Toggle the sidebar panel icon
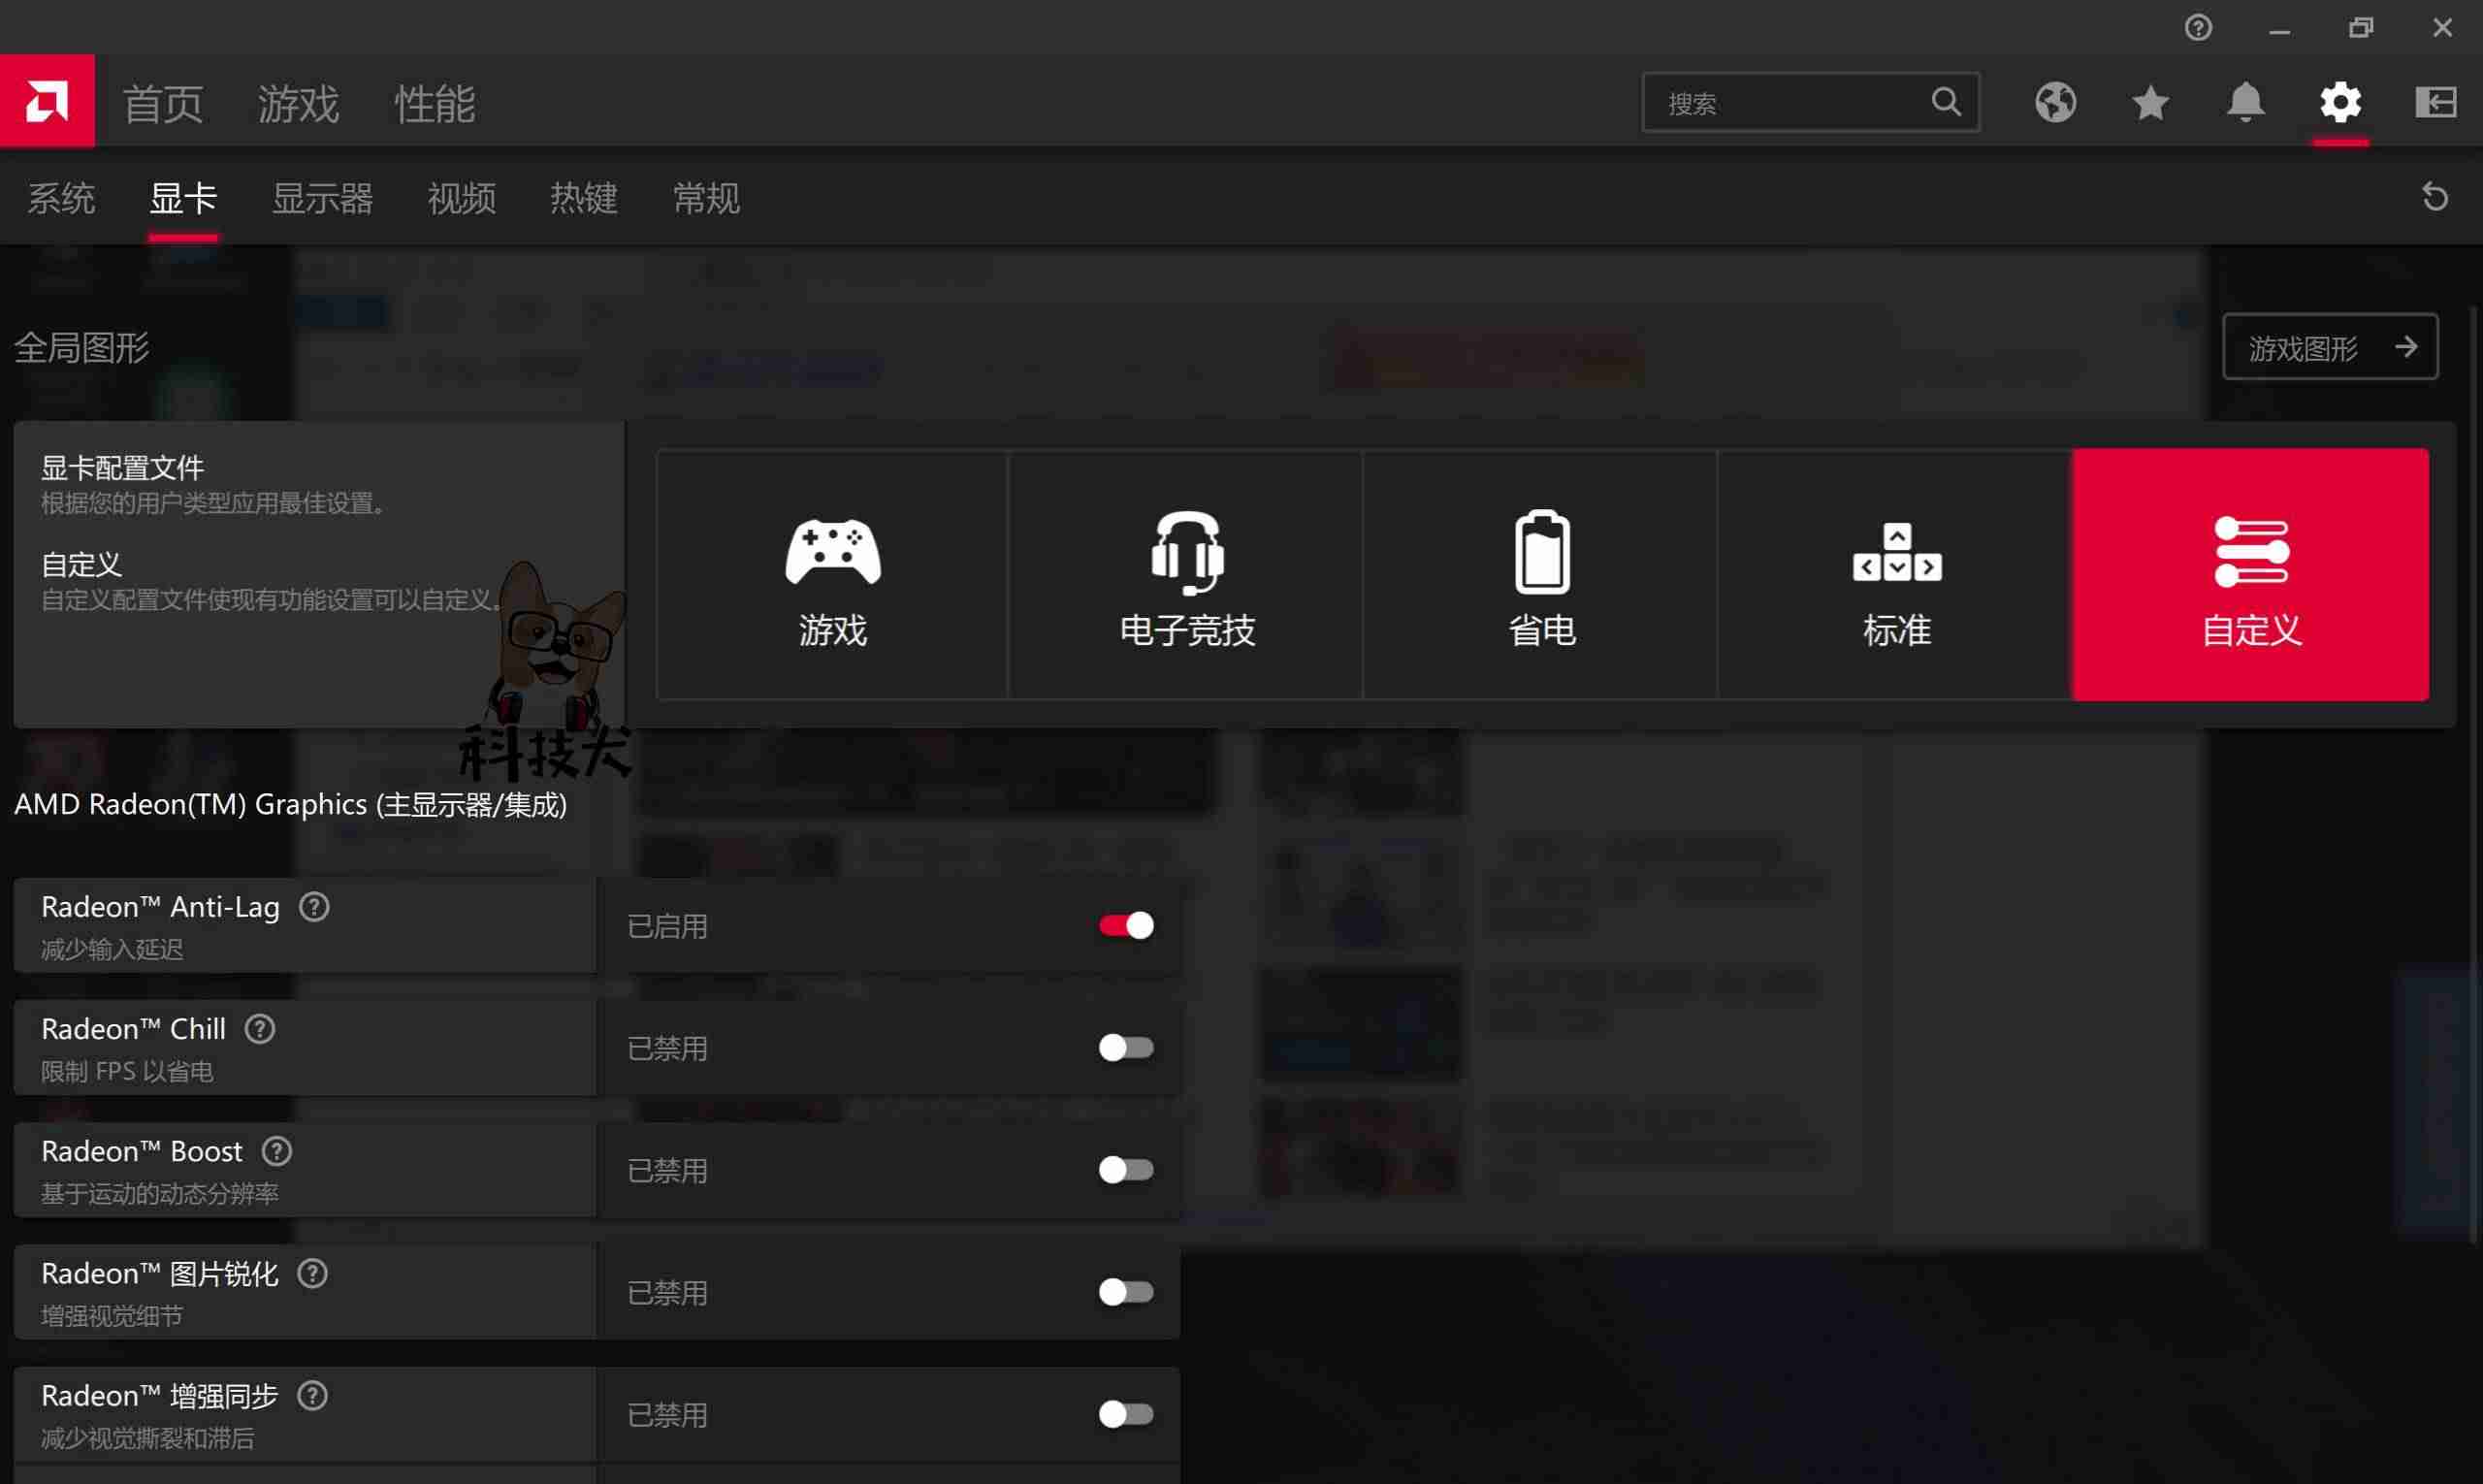The height and width of the screenshot is (1484, 2483). coord(2435,102)
